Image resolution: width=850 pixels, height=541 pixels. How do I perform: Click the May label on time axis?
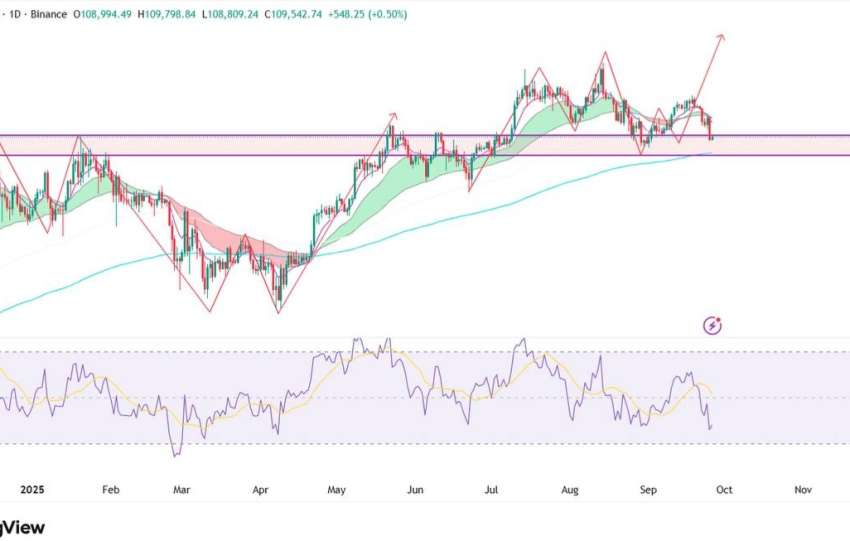click(337, 491)
